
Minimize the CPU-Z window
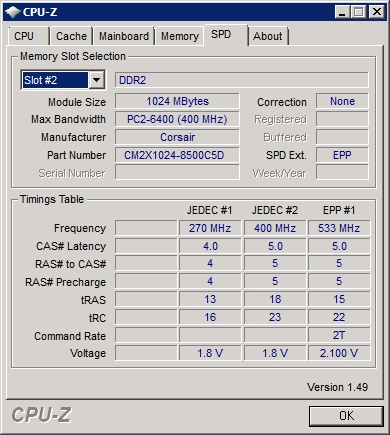[x=342, y=12]
